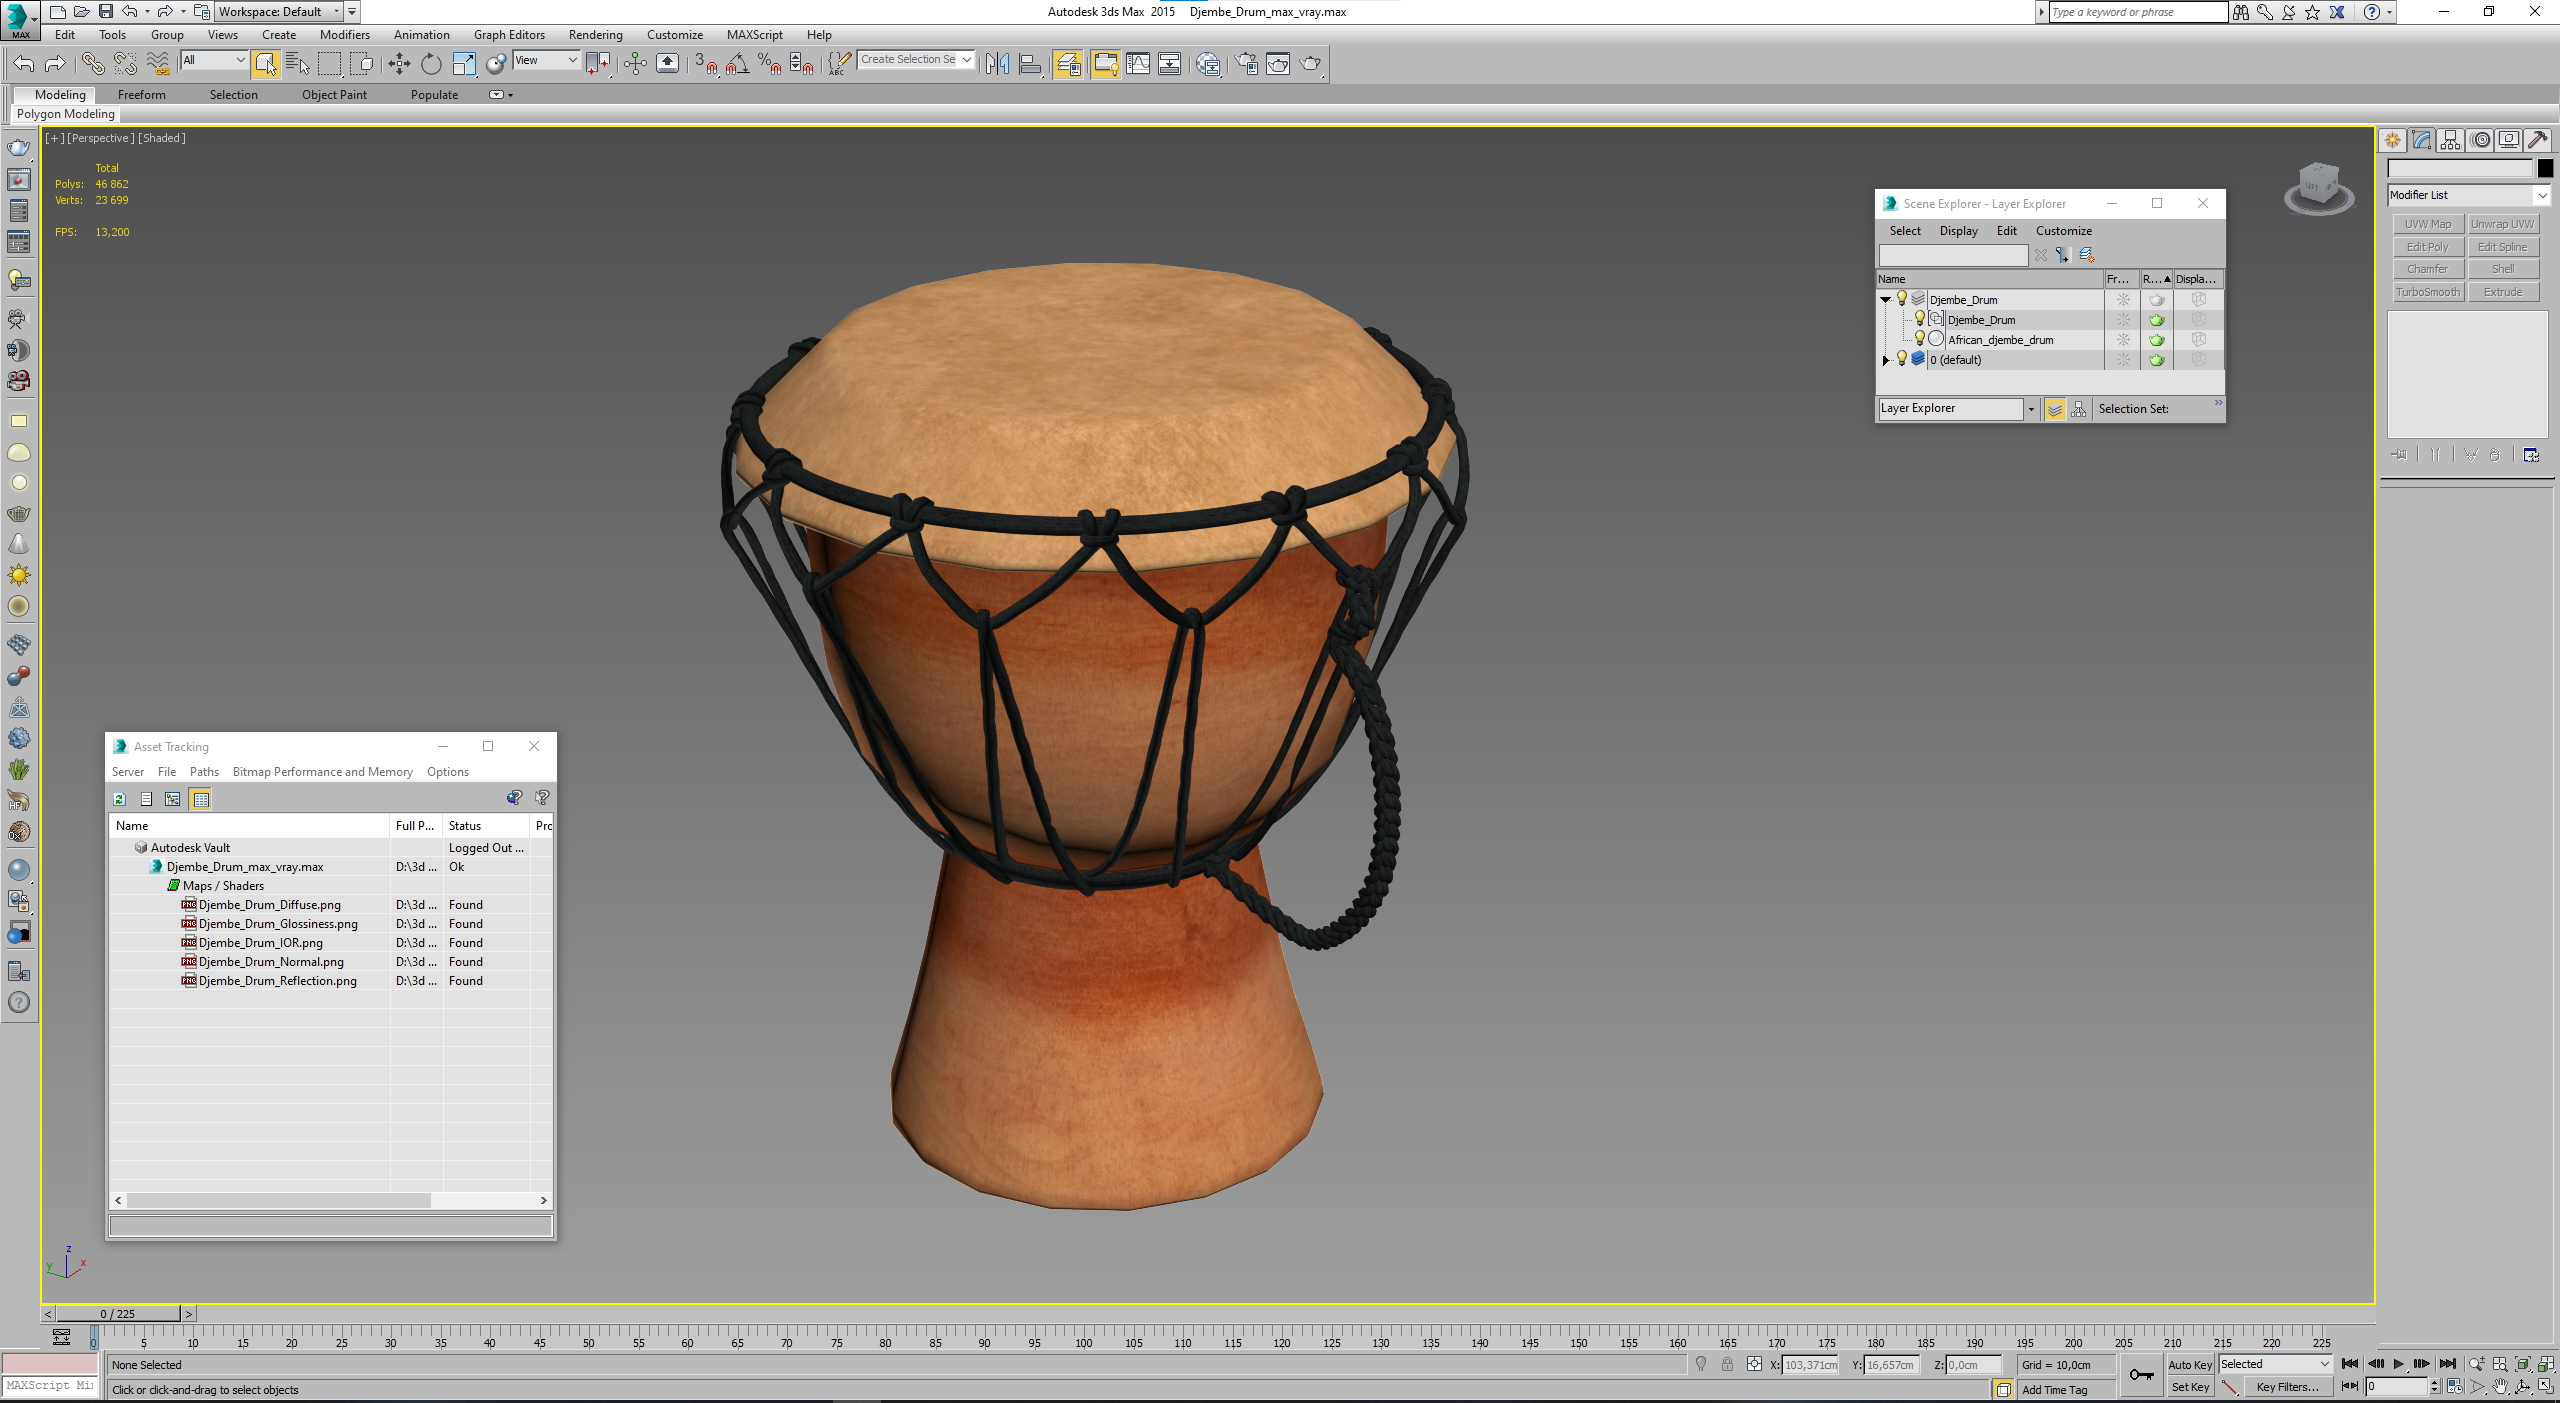The image size is (2560, 1403).
Task: Click the Select and Link chain icon
Action: (x=93, y=64)
